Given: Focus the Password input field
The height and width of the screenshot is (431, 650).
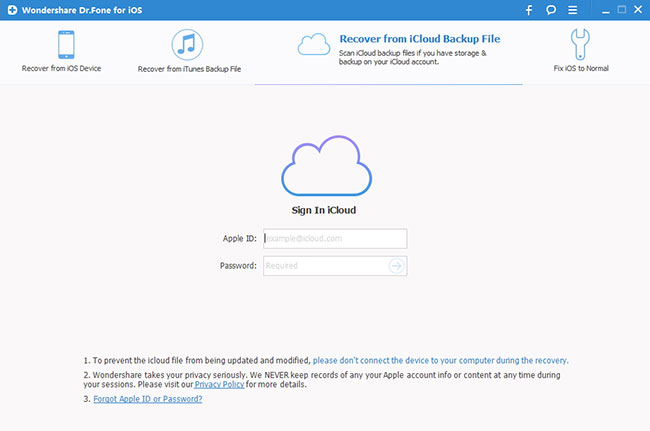Looking at the screenshot, I should tap(335, 266).
